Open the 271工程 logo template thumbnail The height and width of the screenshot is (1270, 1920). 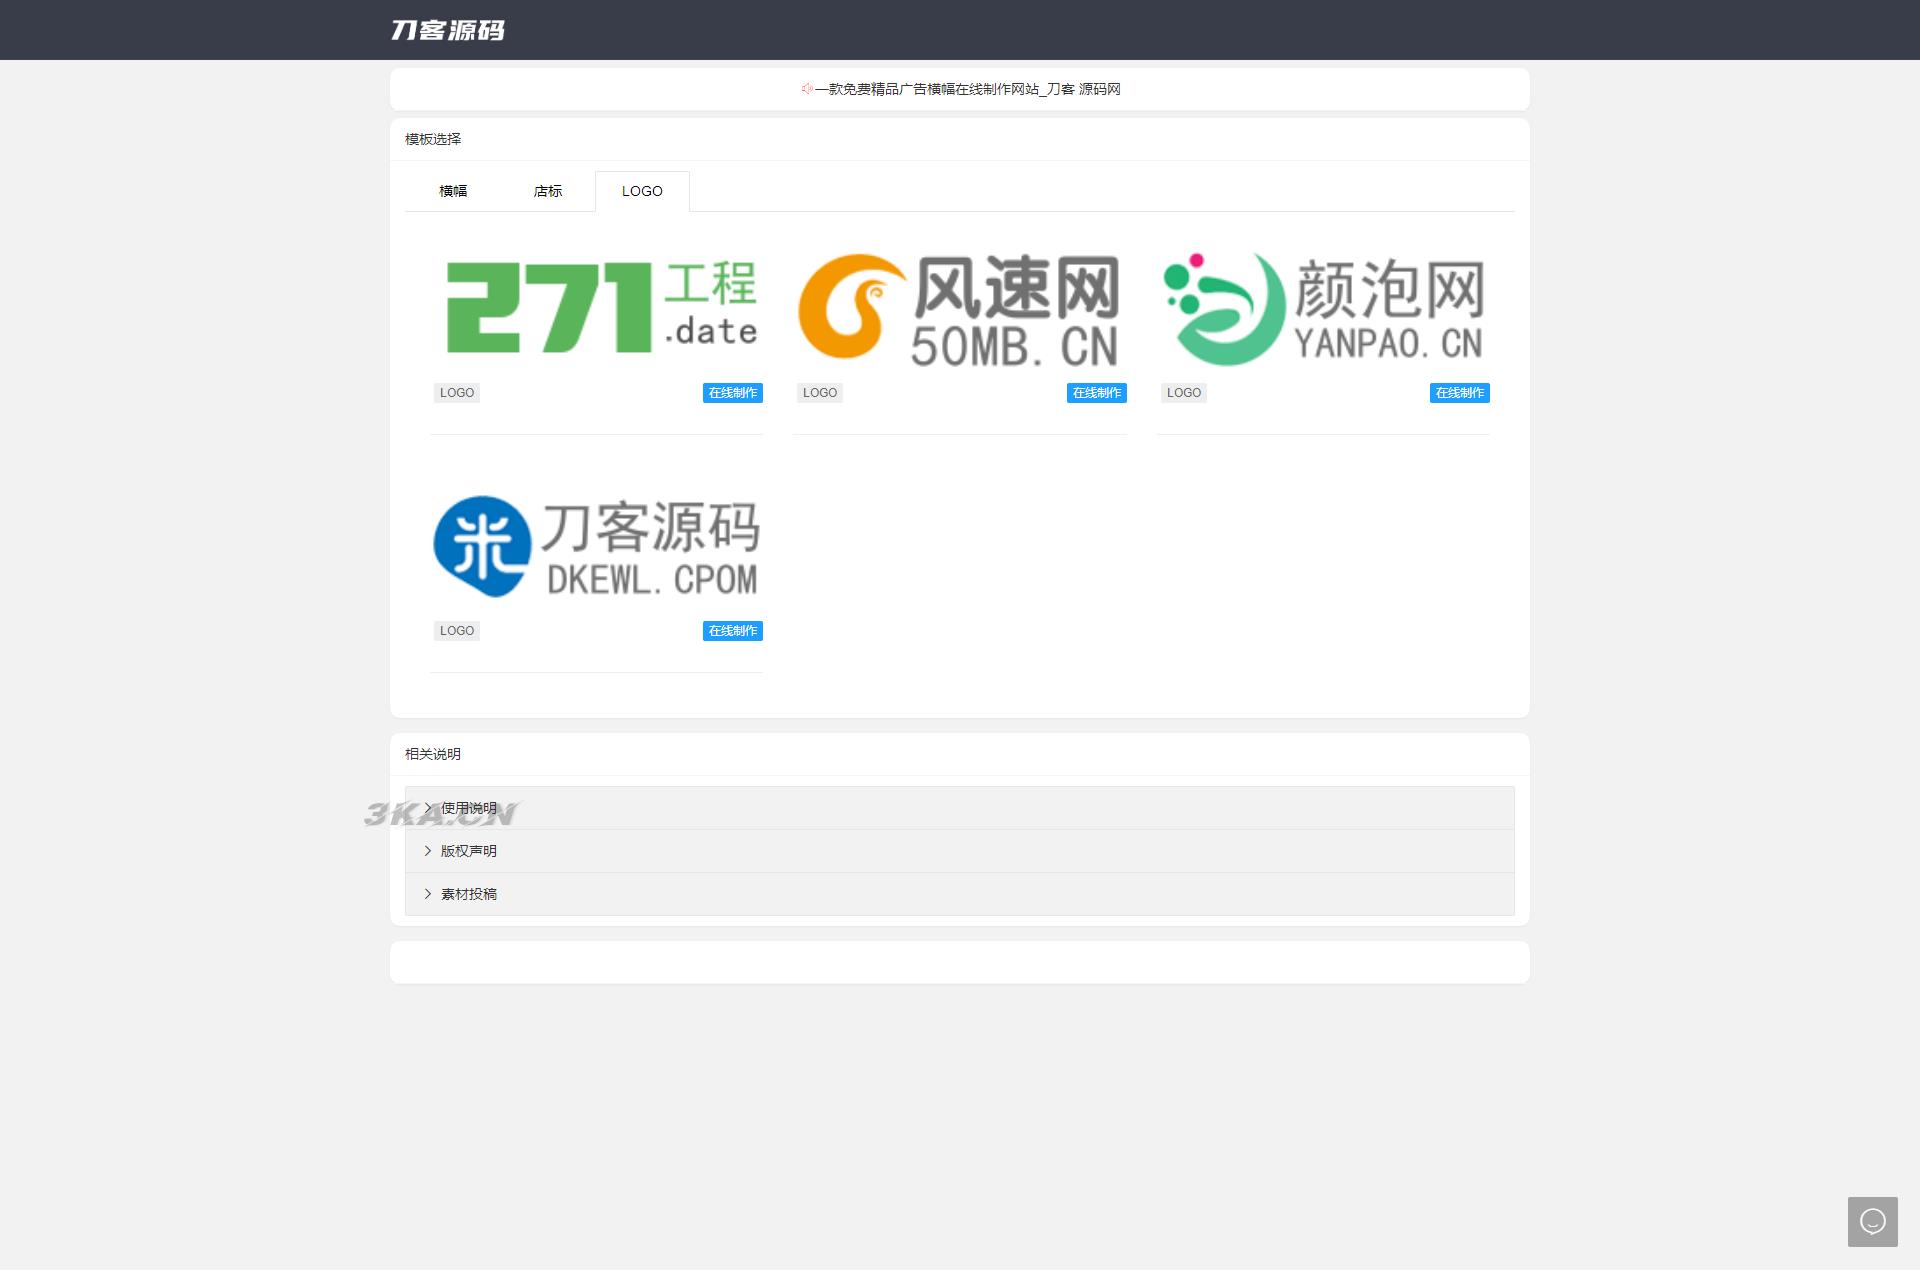click(x=598, y=307)
